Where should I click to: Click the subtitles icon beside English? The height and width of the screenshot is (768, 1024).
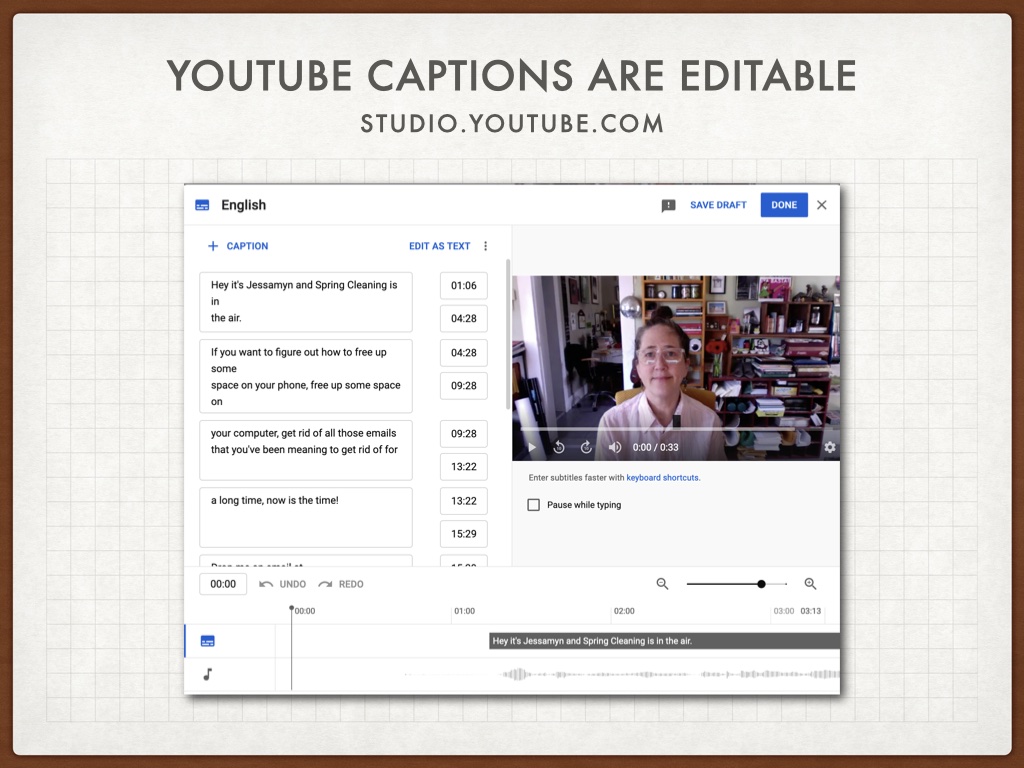point(202,205)
